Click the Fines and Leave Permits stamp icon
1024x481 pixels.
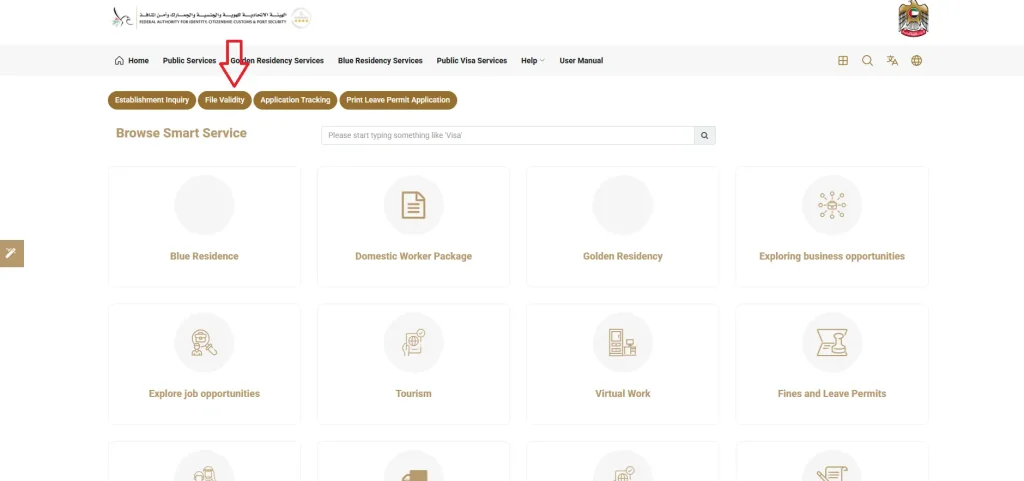pyautogui.click(x=832, y=343)
